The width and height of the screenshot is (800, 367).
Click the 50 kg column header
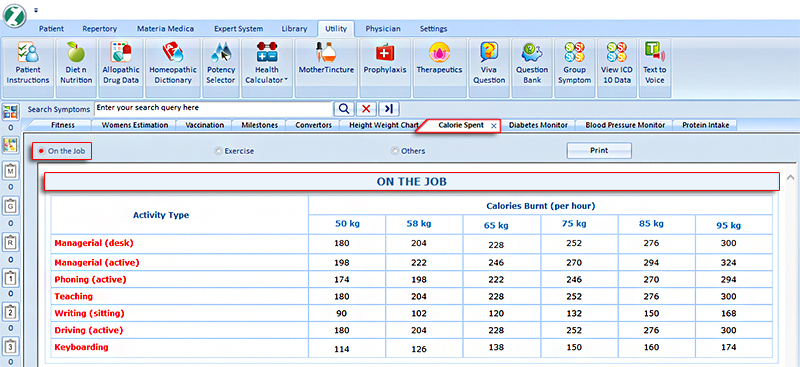[347, 224]
